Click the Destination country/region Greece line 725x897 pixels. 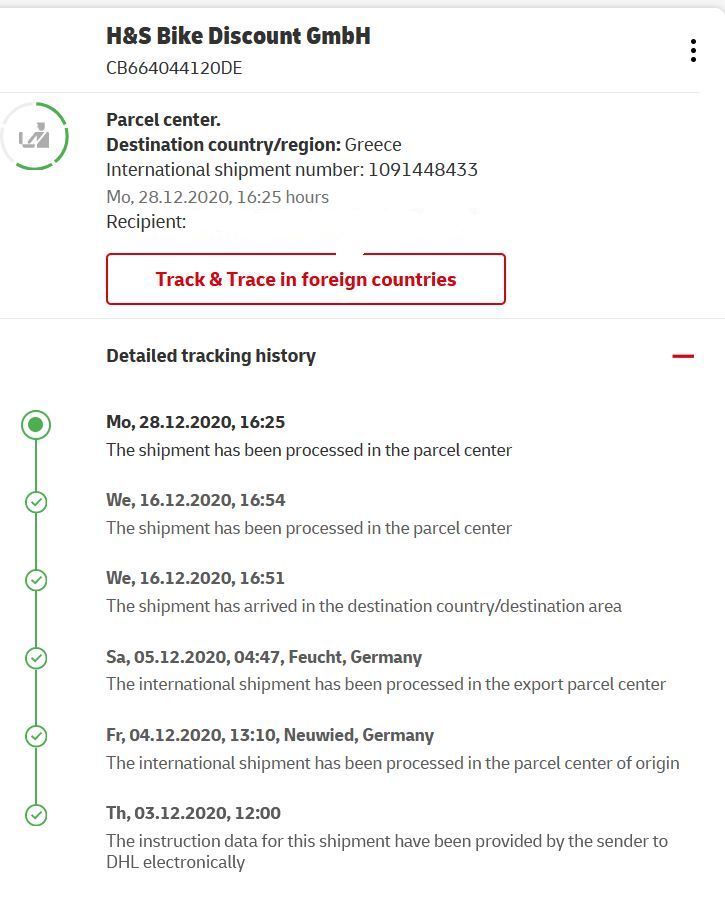click(x=254, y=145)
